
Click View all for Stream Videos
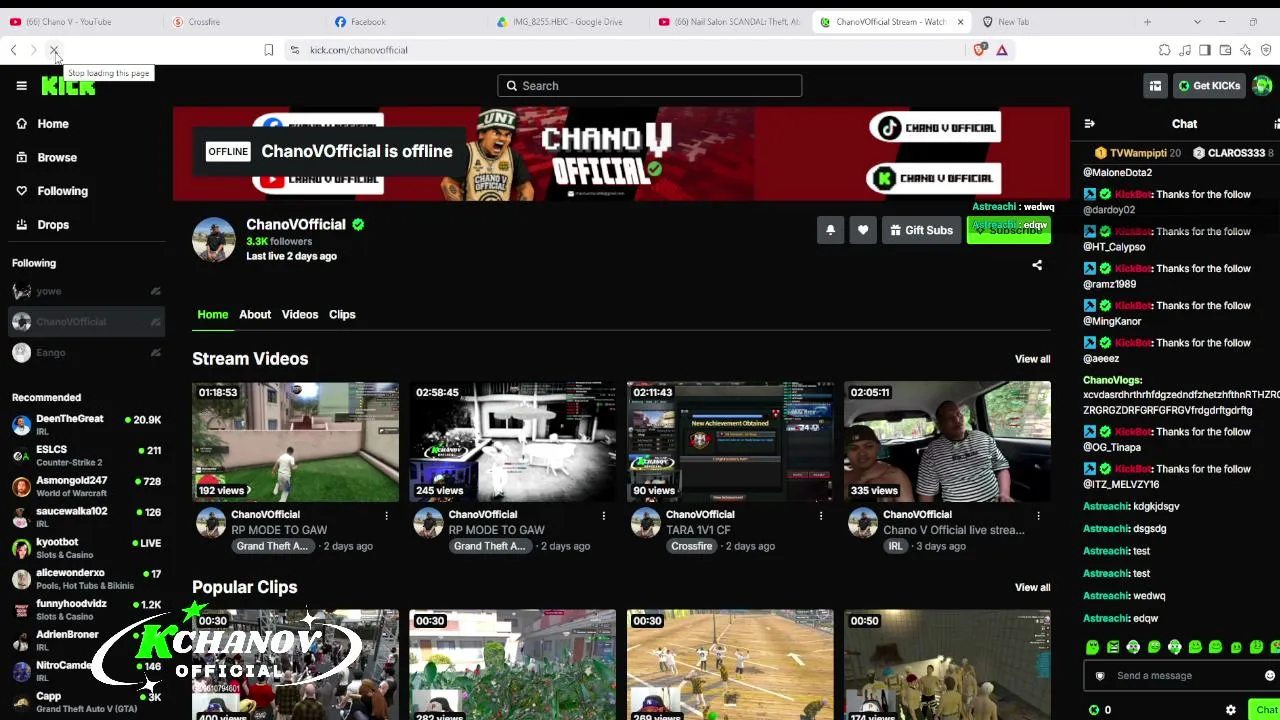[x=1032, y=359]
